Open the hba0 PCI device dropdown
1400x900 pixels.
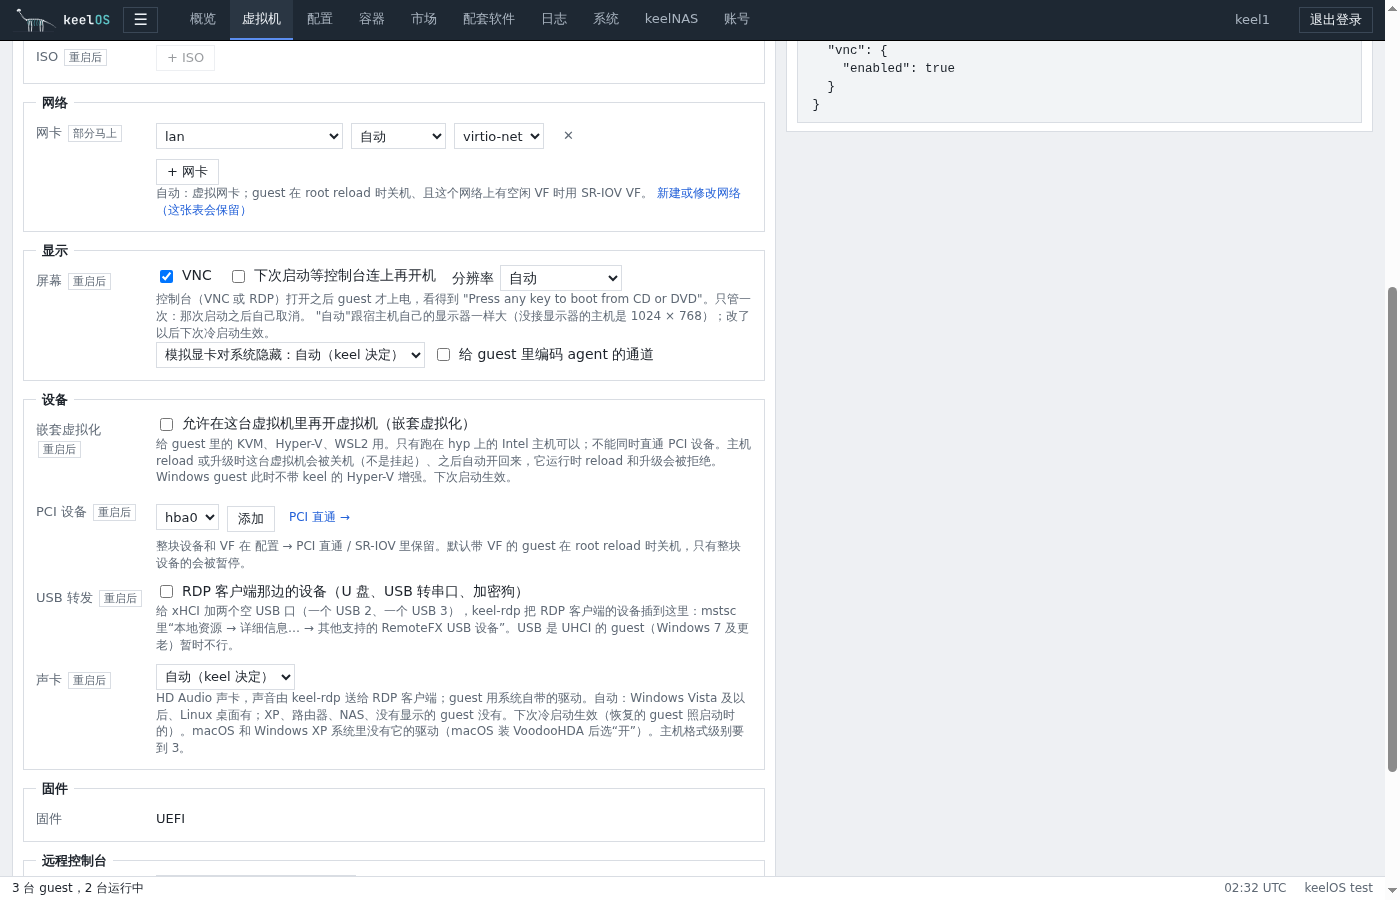point(187,517)
